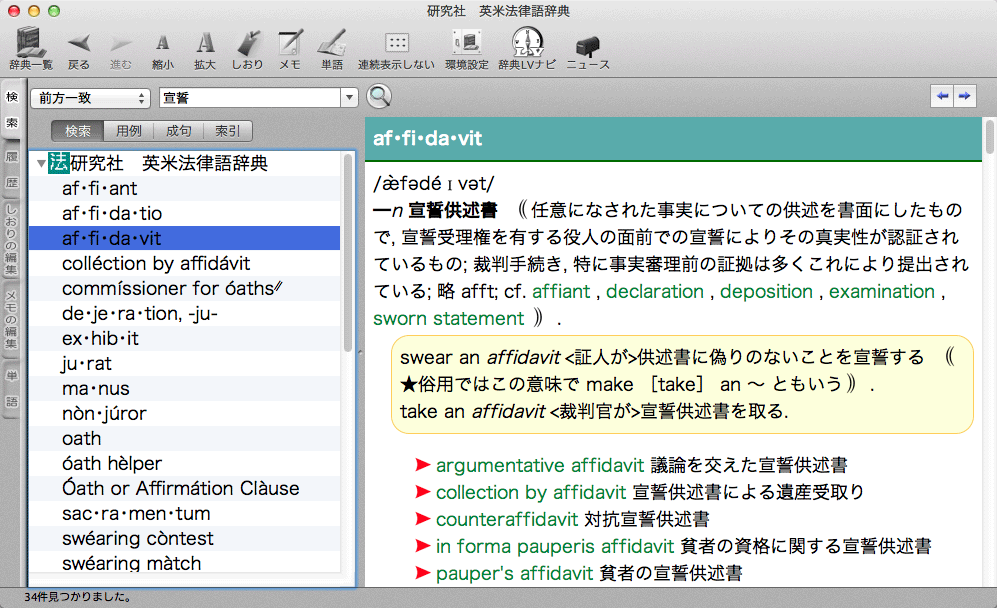Click the search field containing 宣誓
997x608 pixels.
click(x=250, y=98)
